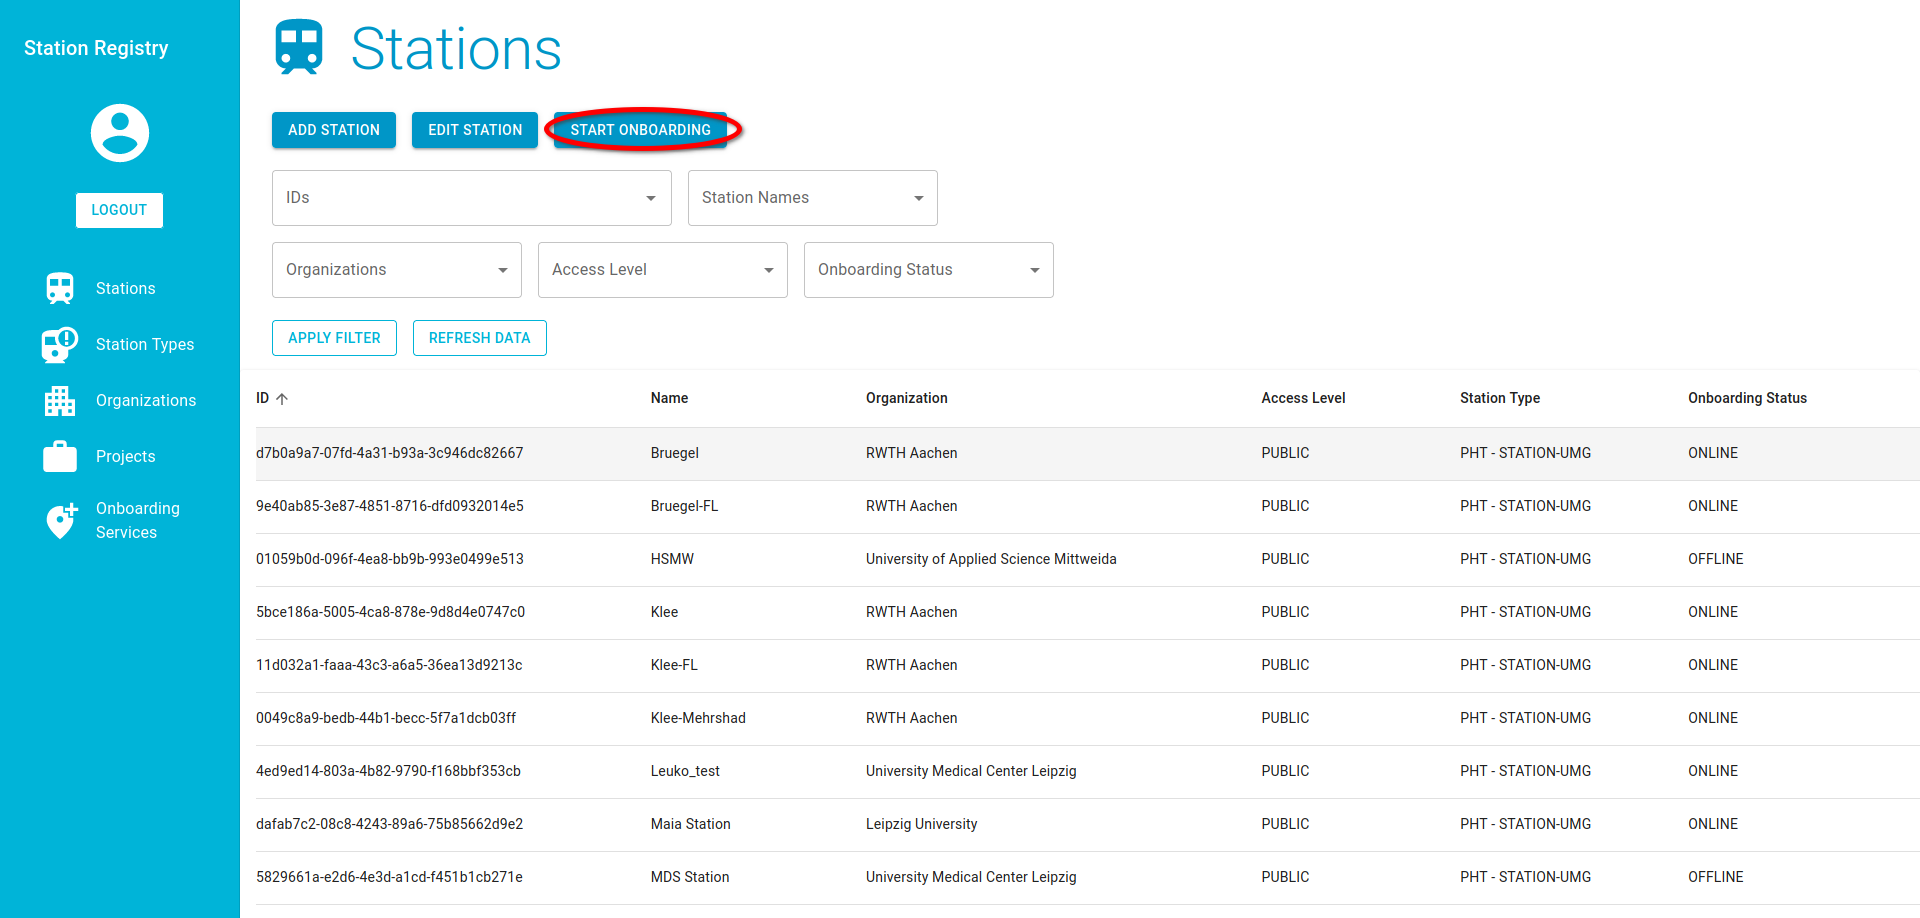This screenshot has width=1920, height=918.
Task: Click RWTH Aachen in the Bruegel-FL row
Action: [x=911, y=506]
